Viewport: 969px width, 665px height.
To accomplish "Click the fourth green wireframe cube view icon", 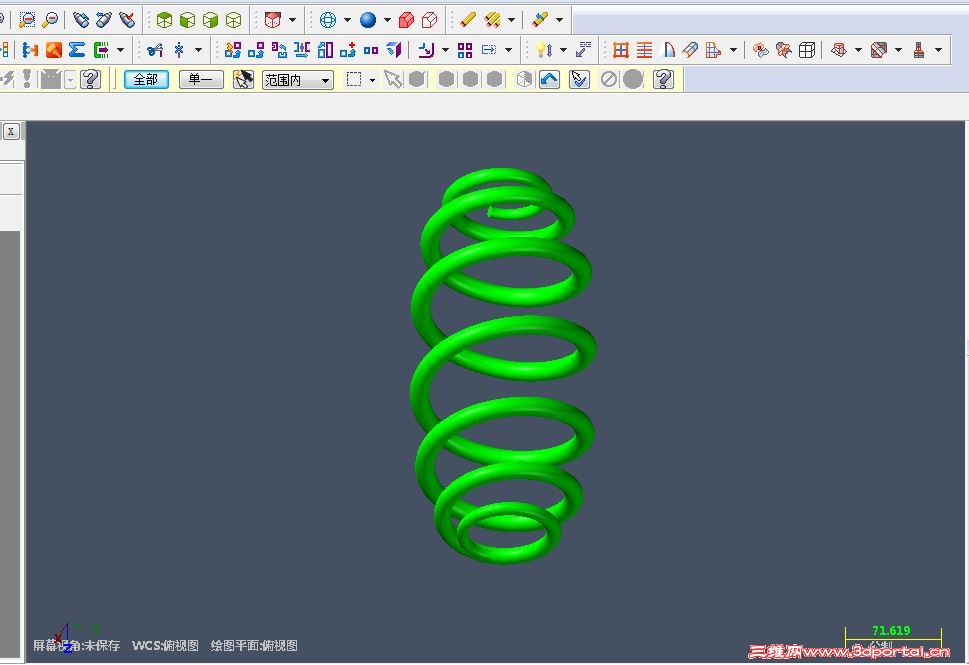I will click(234, 20).
